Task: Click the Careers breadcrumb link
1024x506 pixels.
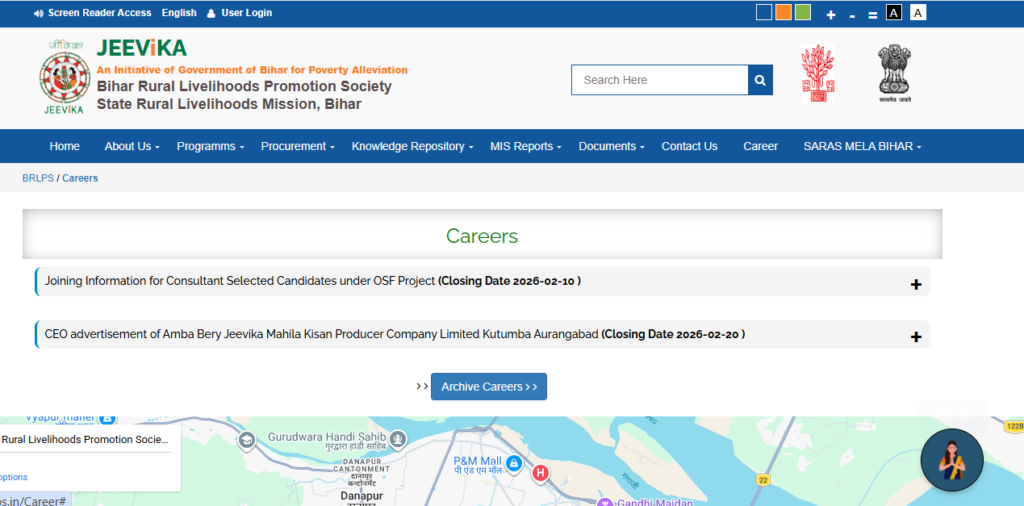Action: pyautogui.click(x=80, y=178)
